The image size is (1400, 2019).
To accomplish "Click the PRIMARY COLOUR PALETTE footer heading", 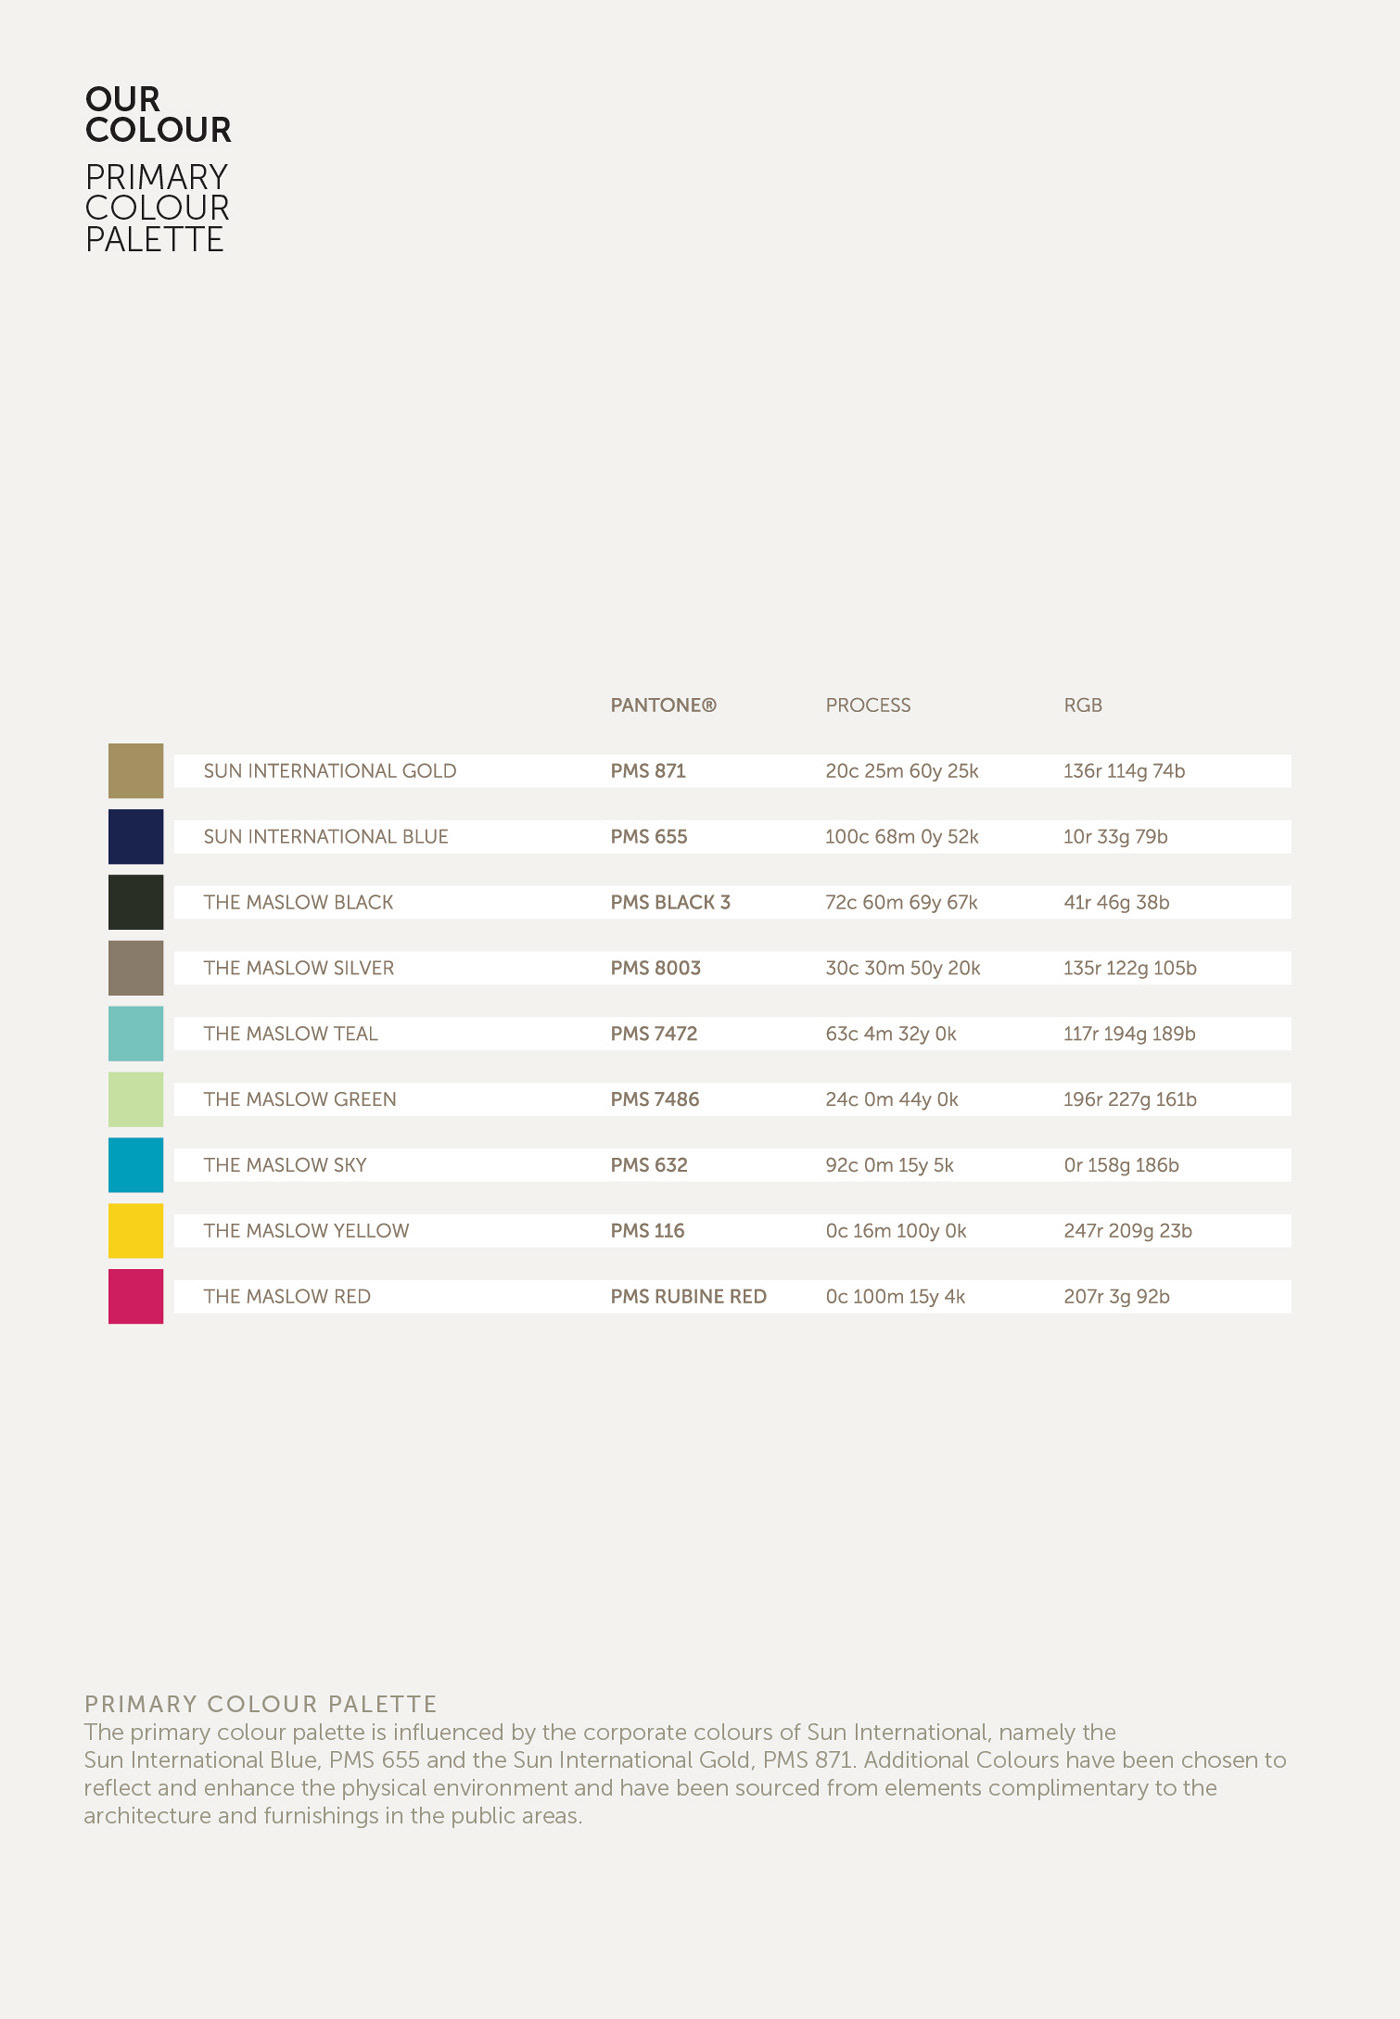I will [261, 1703].
